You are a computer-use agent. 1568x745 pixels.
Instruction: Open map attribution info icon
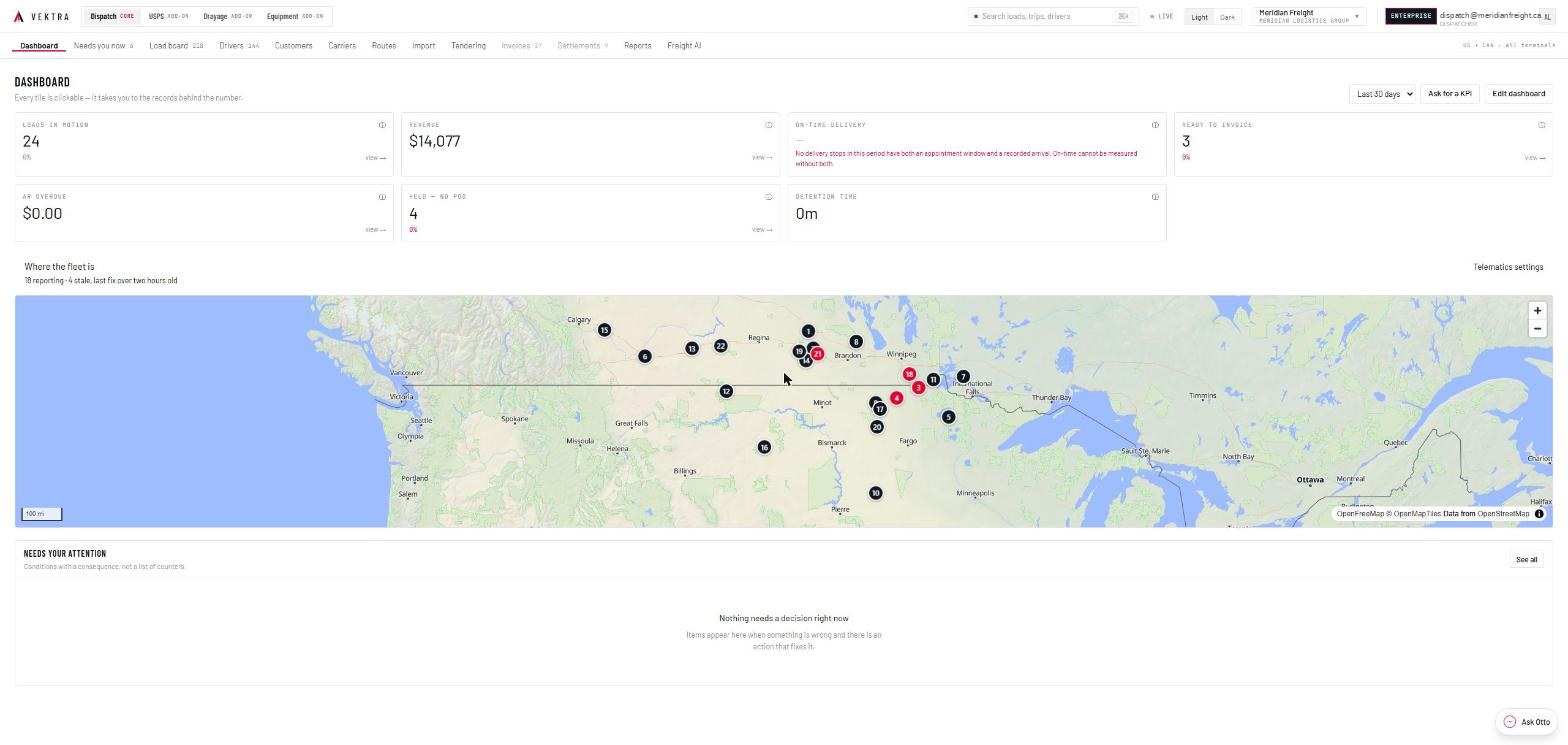[1539, 514]
